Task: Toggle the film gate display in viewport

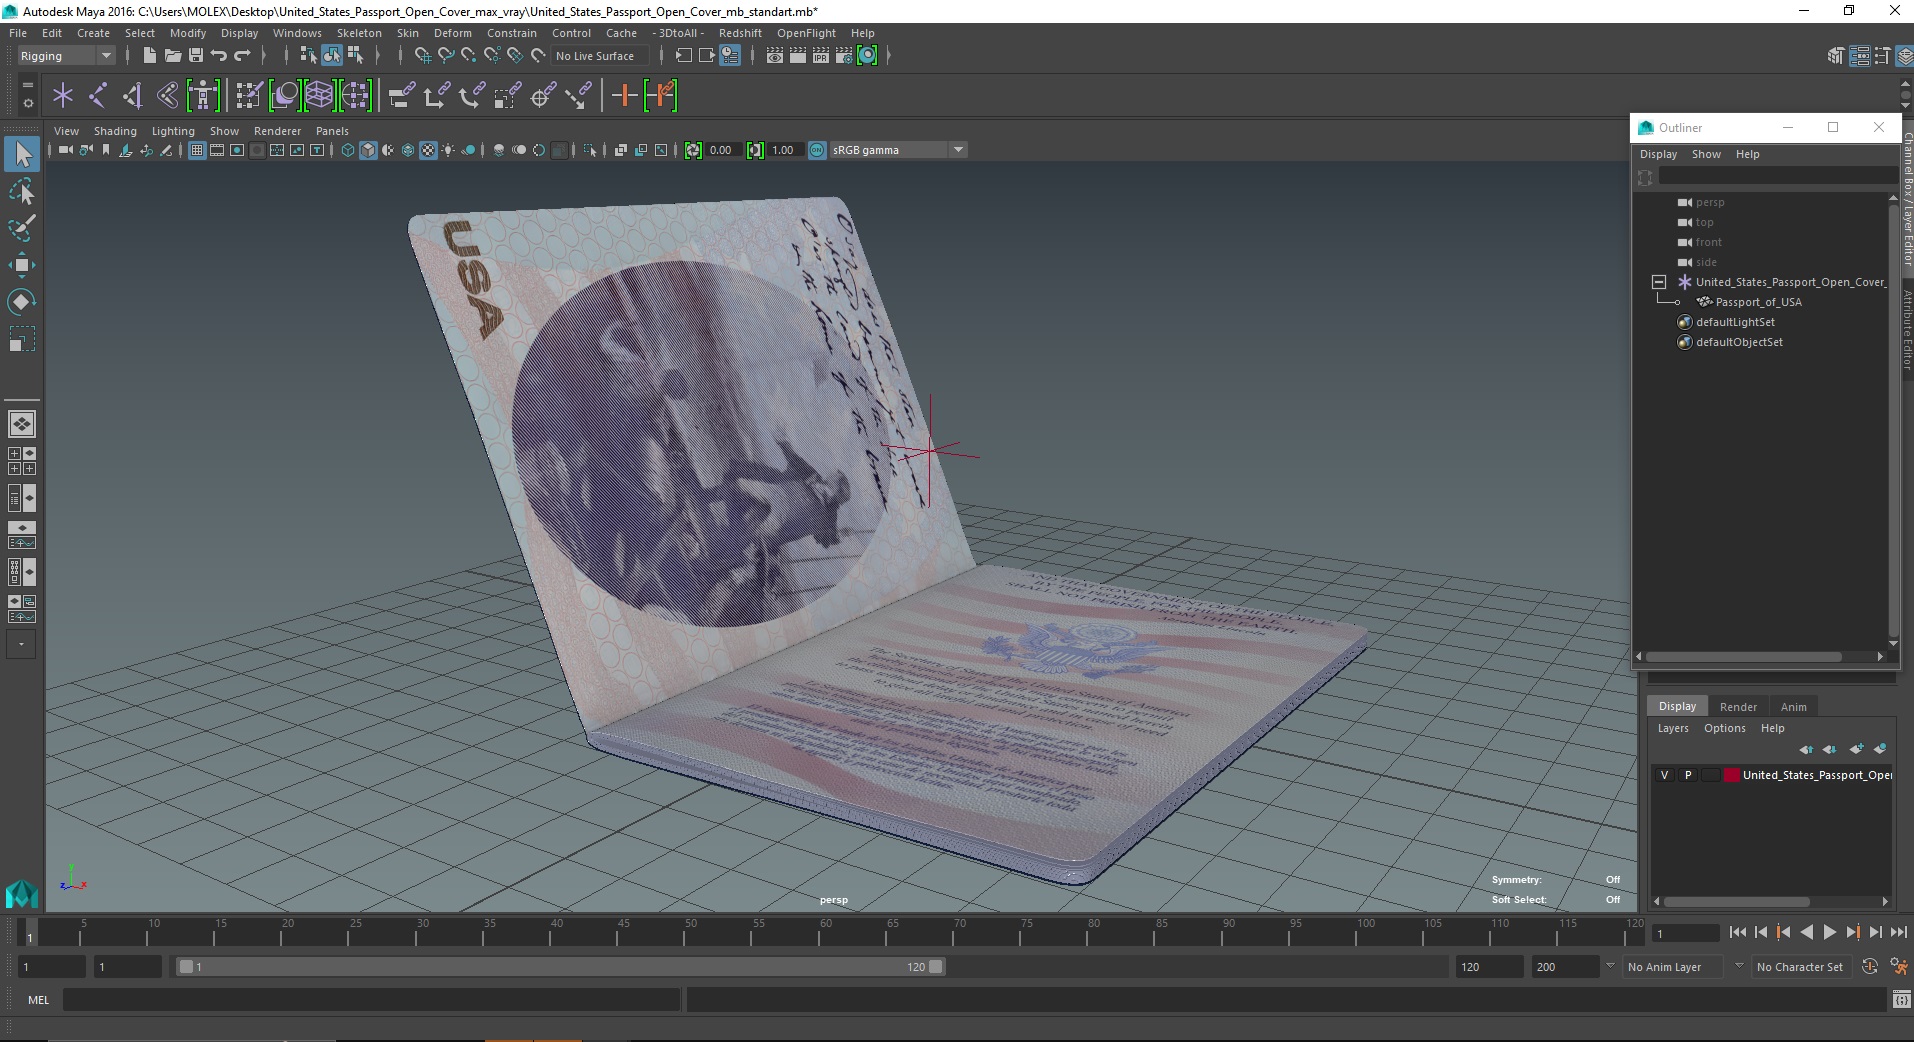Action: (x=217, y=150)
